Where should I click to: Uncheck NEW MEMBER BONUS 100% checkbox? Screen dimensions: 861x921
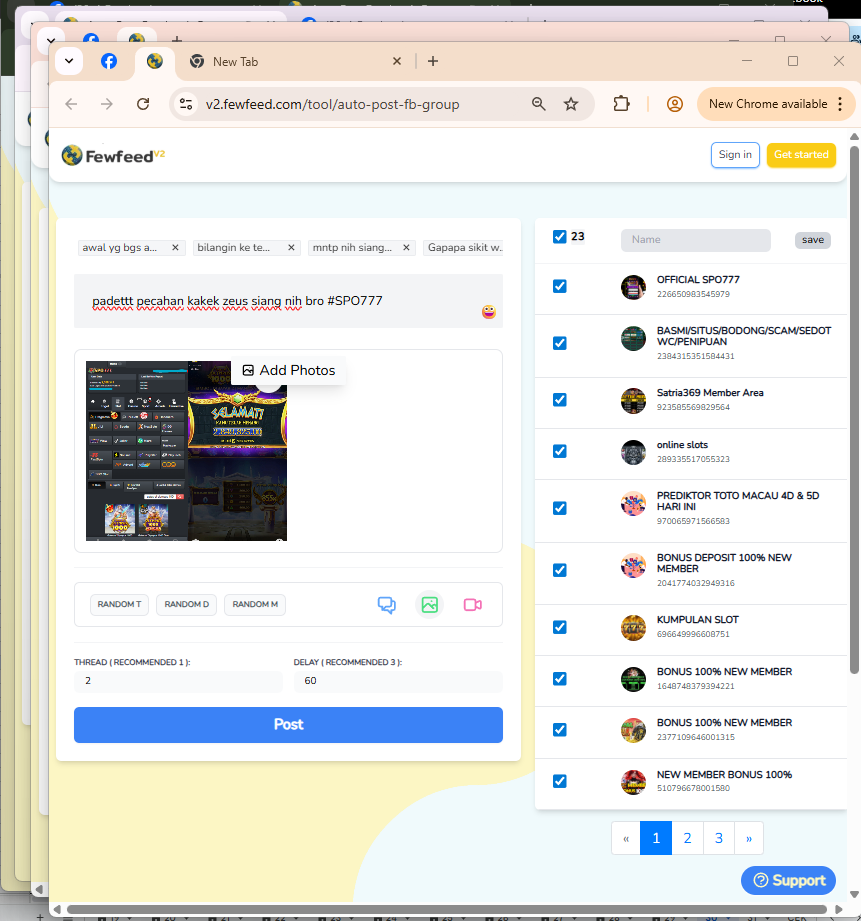pos(560,781)
